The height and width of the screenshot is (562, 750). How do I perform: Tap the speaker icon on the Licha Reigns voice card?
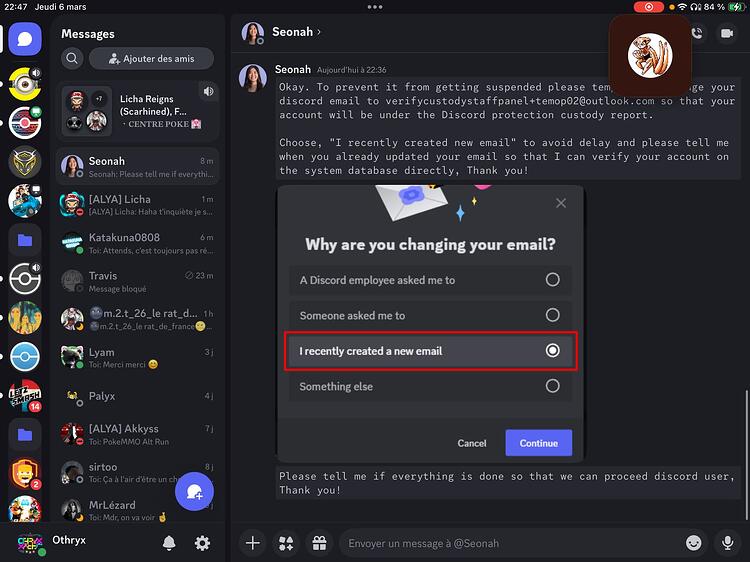tap(209, 91)
